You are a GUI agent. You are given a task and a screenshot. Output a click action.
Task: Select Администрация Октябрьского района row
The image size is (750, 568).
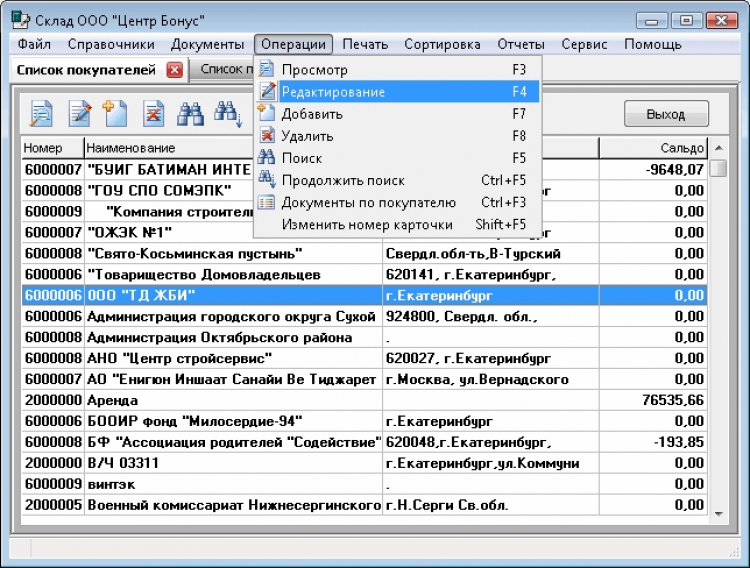[364, 337]
